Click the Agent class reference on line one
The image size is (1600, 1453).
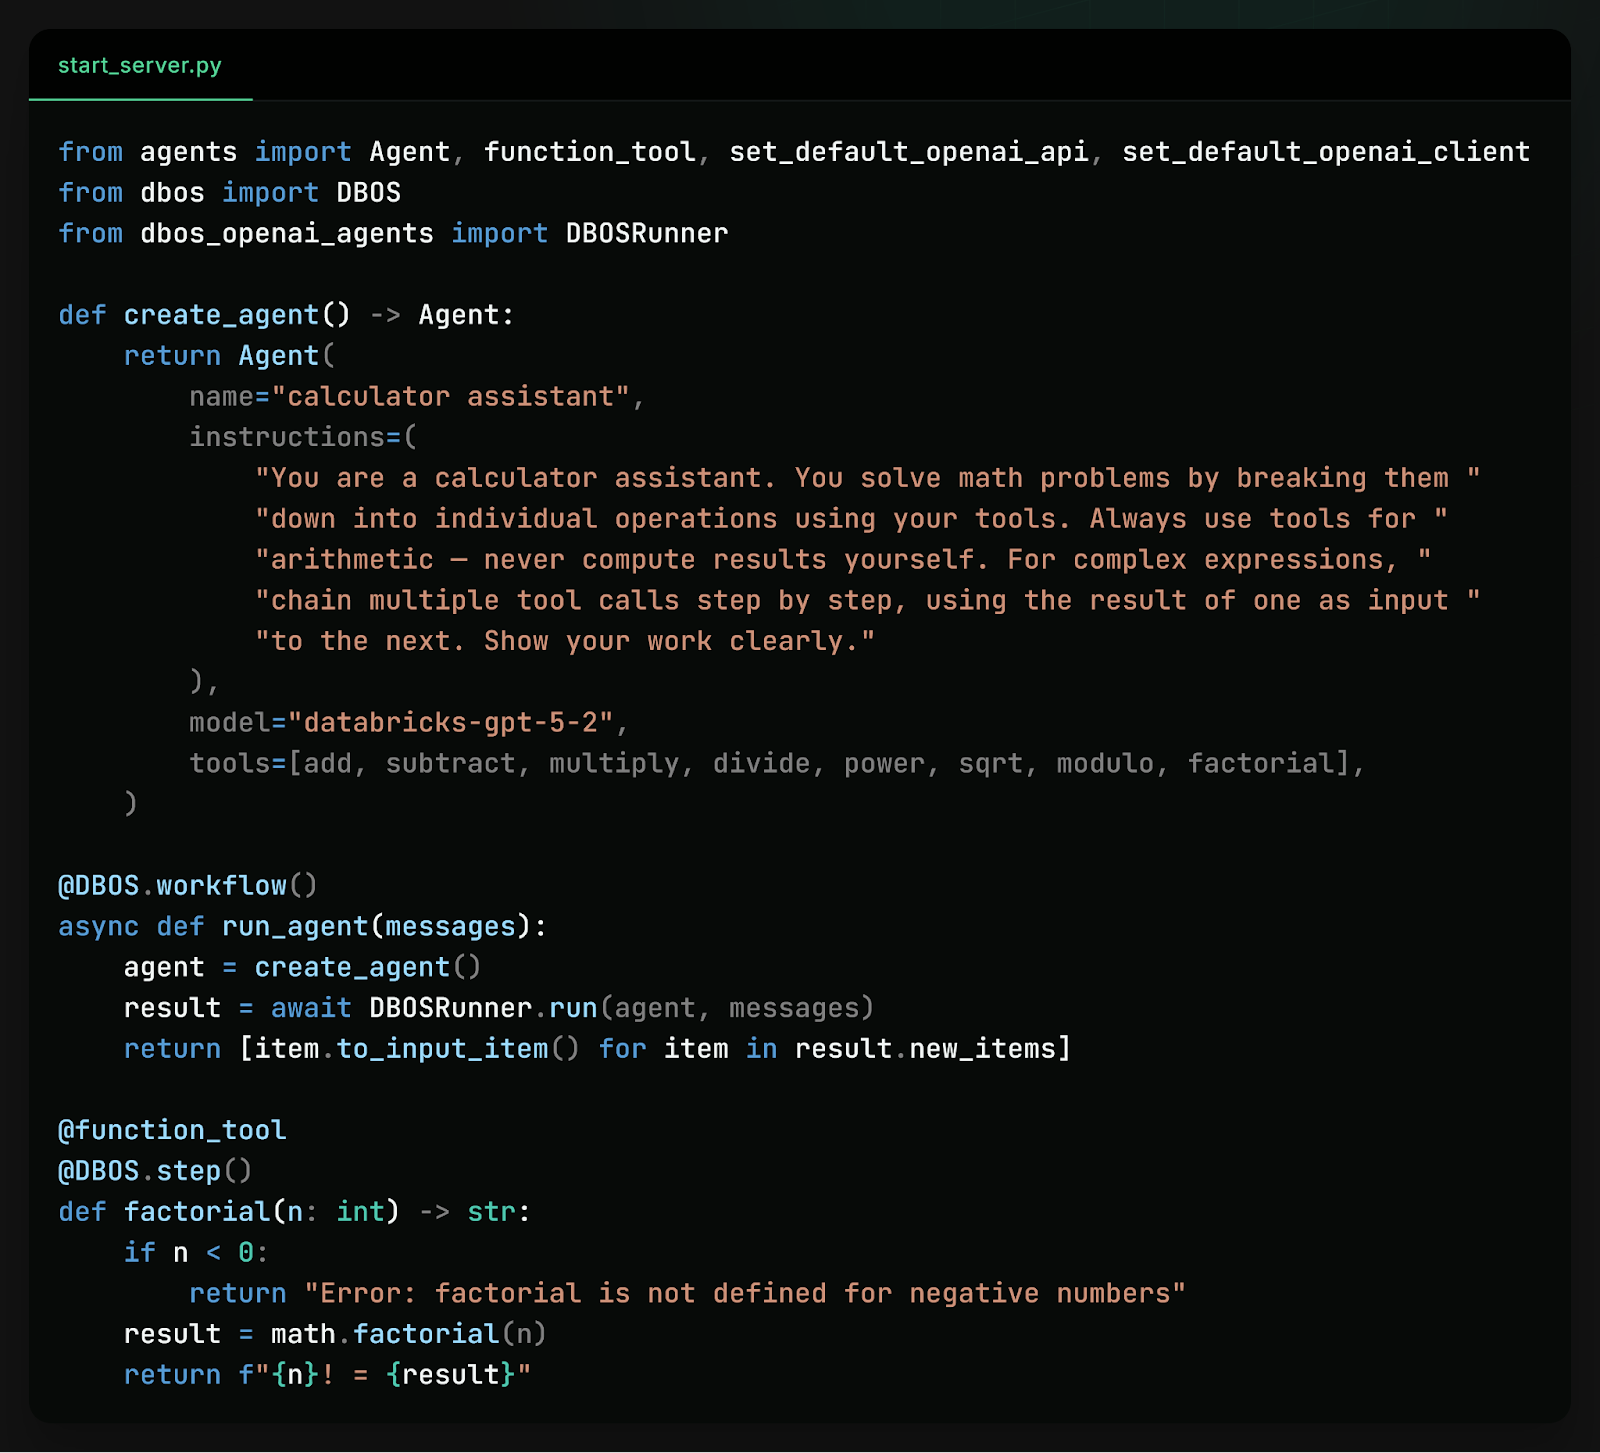pyautogui.click(x=408, y=151)
